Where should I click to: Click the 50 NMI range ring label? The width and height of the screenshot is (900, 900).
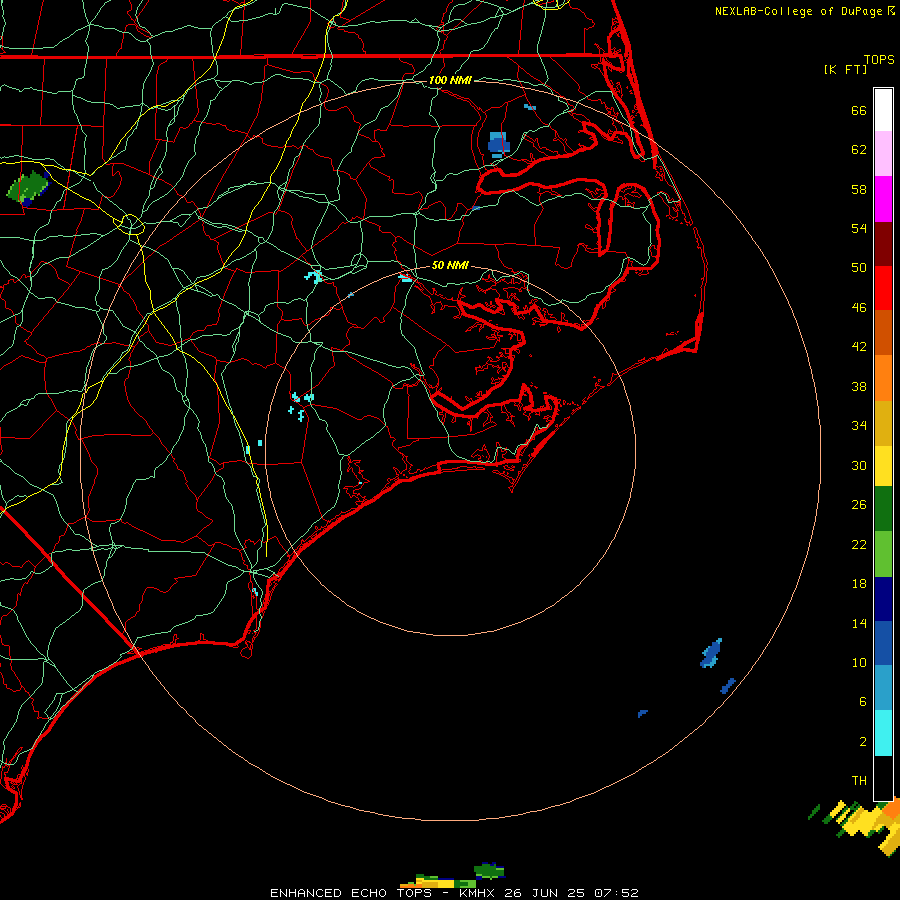[450, 265]
